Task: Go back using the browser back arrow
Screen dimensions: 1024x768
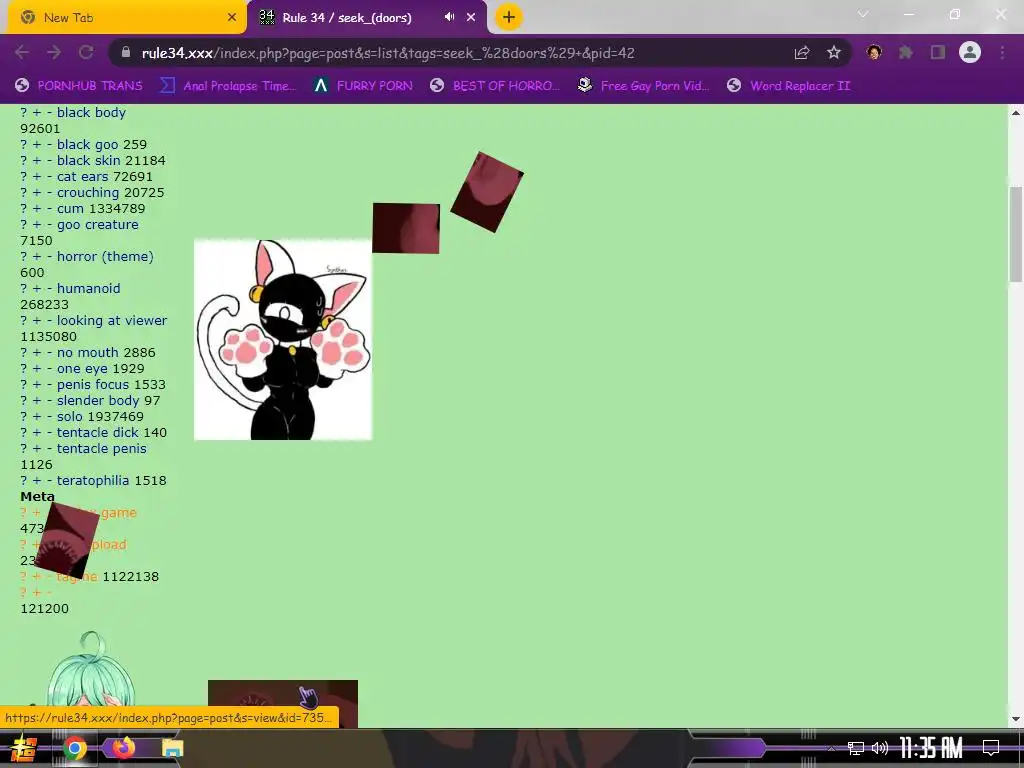Action: click(x=22, y=52)
